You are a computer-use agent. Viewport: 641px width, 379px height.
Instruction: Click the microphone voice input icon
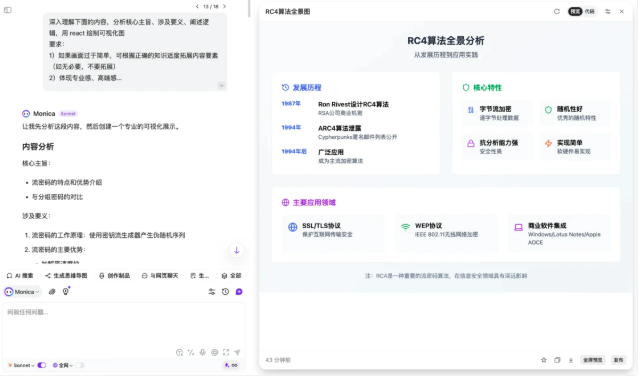click(x=203, y=352)
